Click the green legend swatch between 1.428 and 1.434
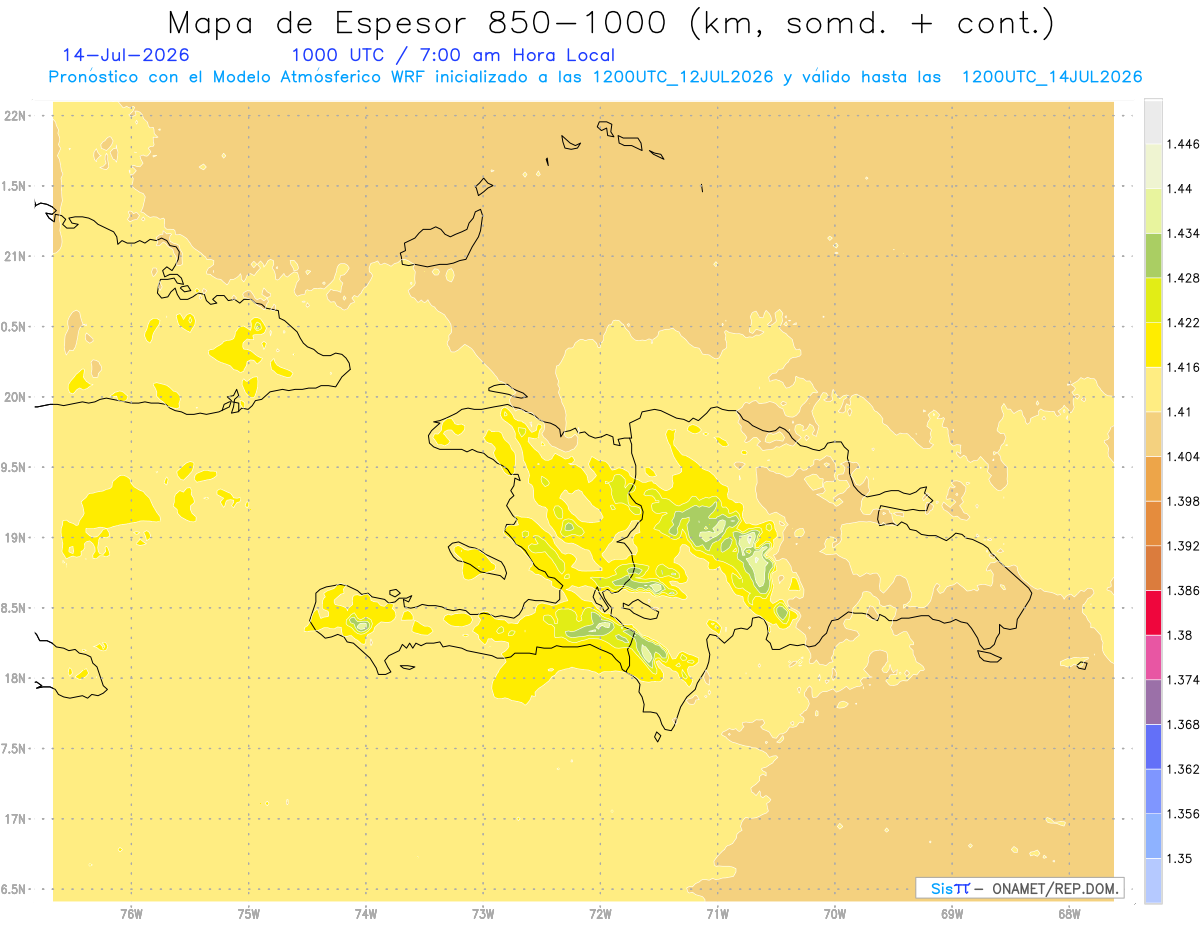Screen dimensions: 1200x927 pyautogui.click(x=1153, y=255)
